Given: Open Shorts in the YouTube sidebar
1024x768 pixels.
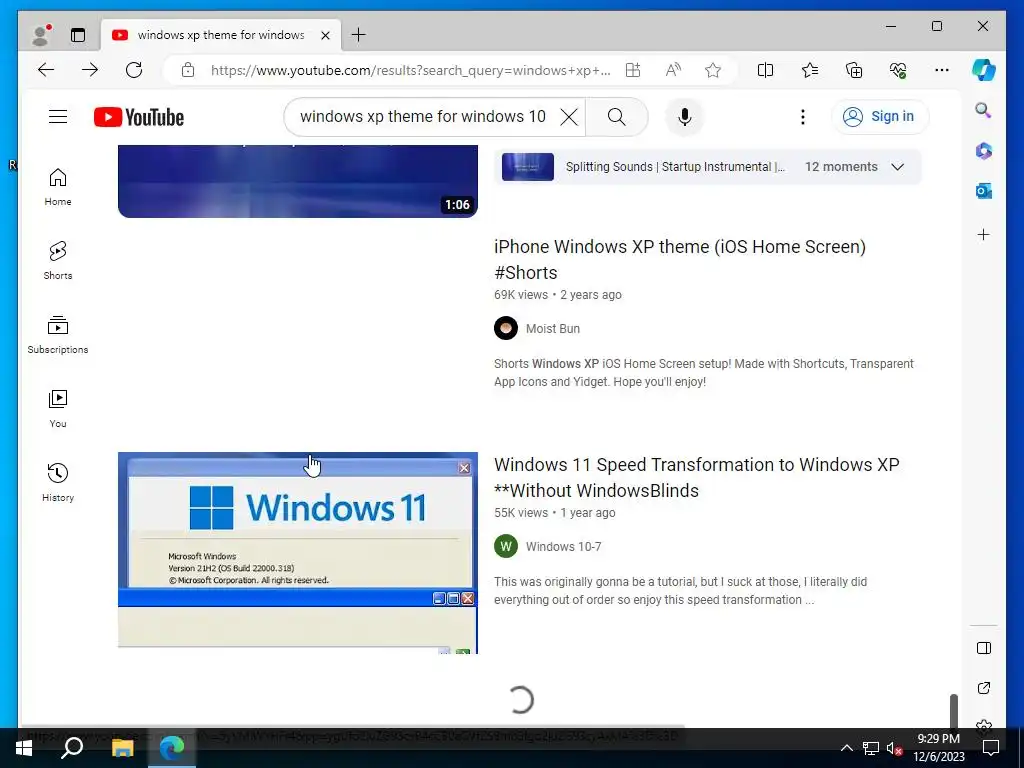Looking at the screenshot, I should tap(58, 261).
